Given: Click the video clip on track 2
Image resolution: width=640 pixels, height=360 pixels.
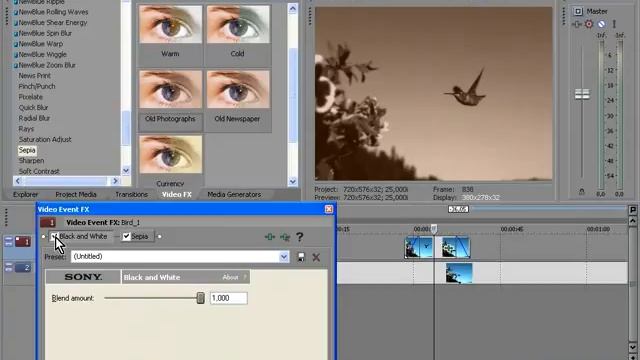Looking at the screenshot, I should coord(459,273).
